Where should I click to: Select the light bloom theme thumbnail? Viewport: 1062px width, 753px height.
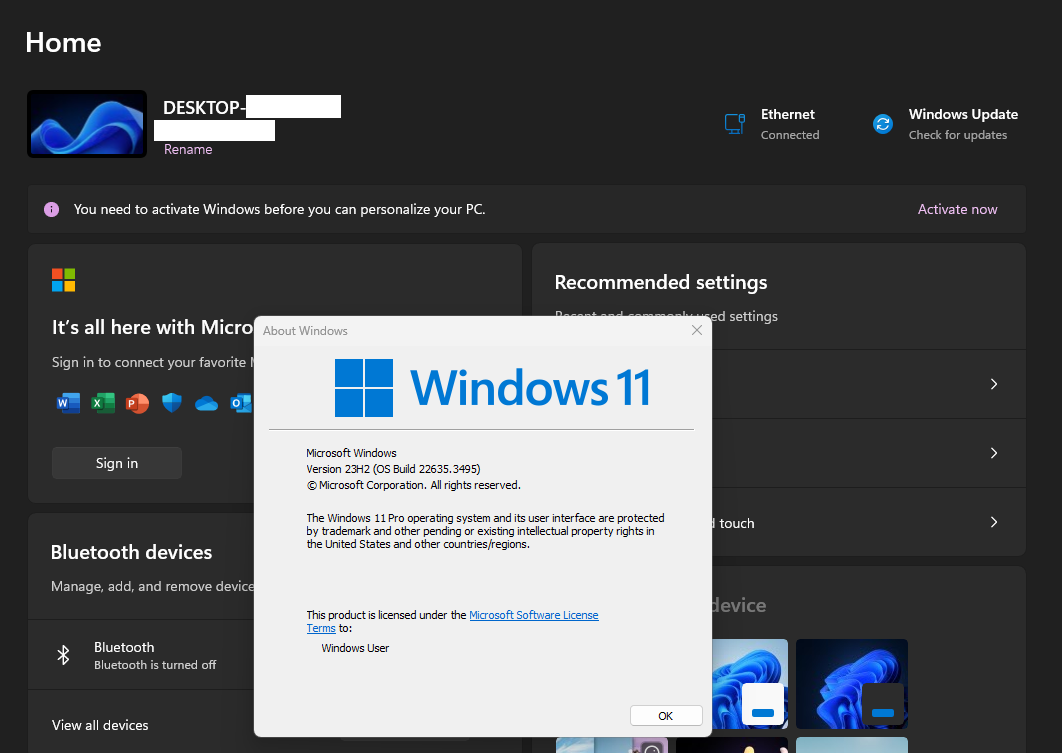(750, 684)
